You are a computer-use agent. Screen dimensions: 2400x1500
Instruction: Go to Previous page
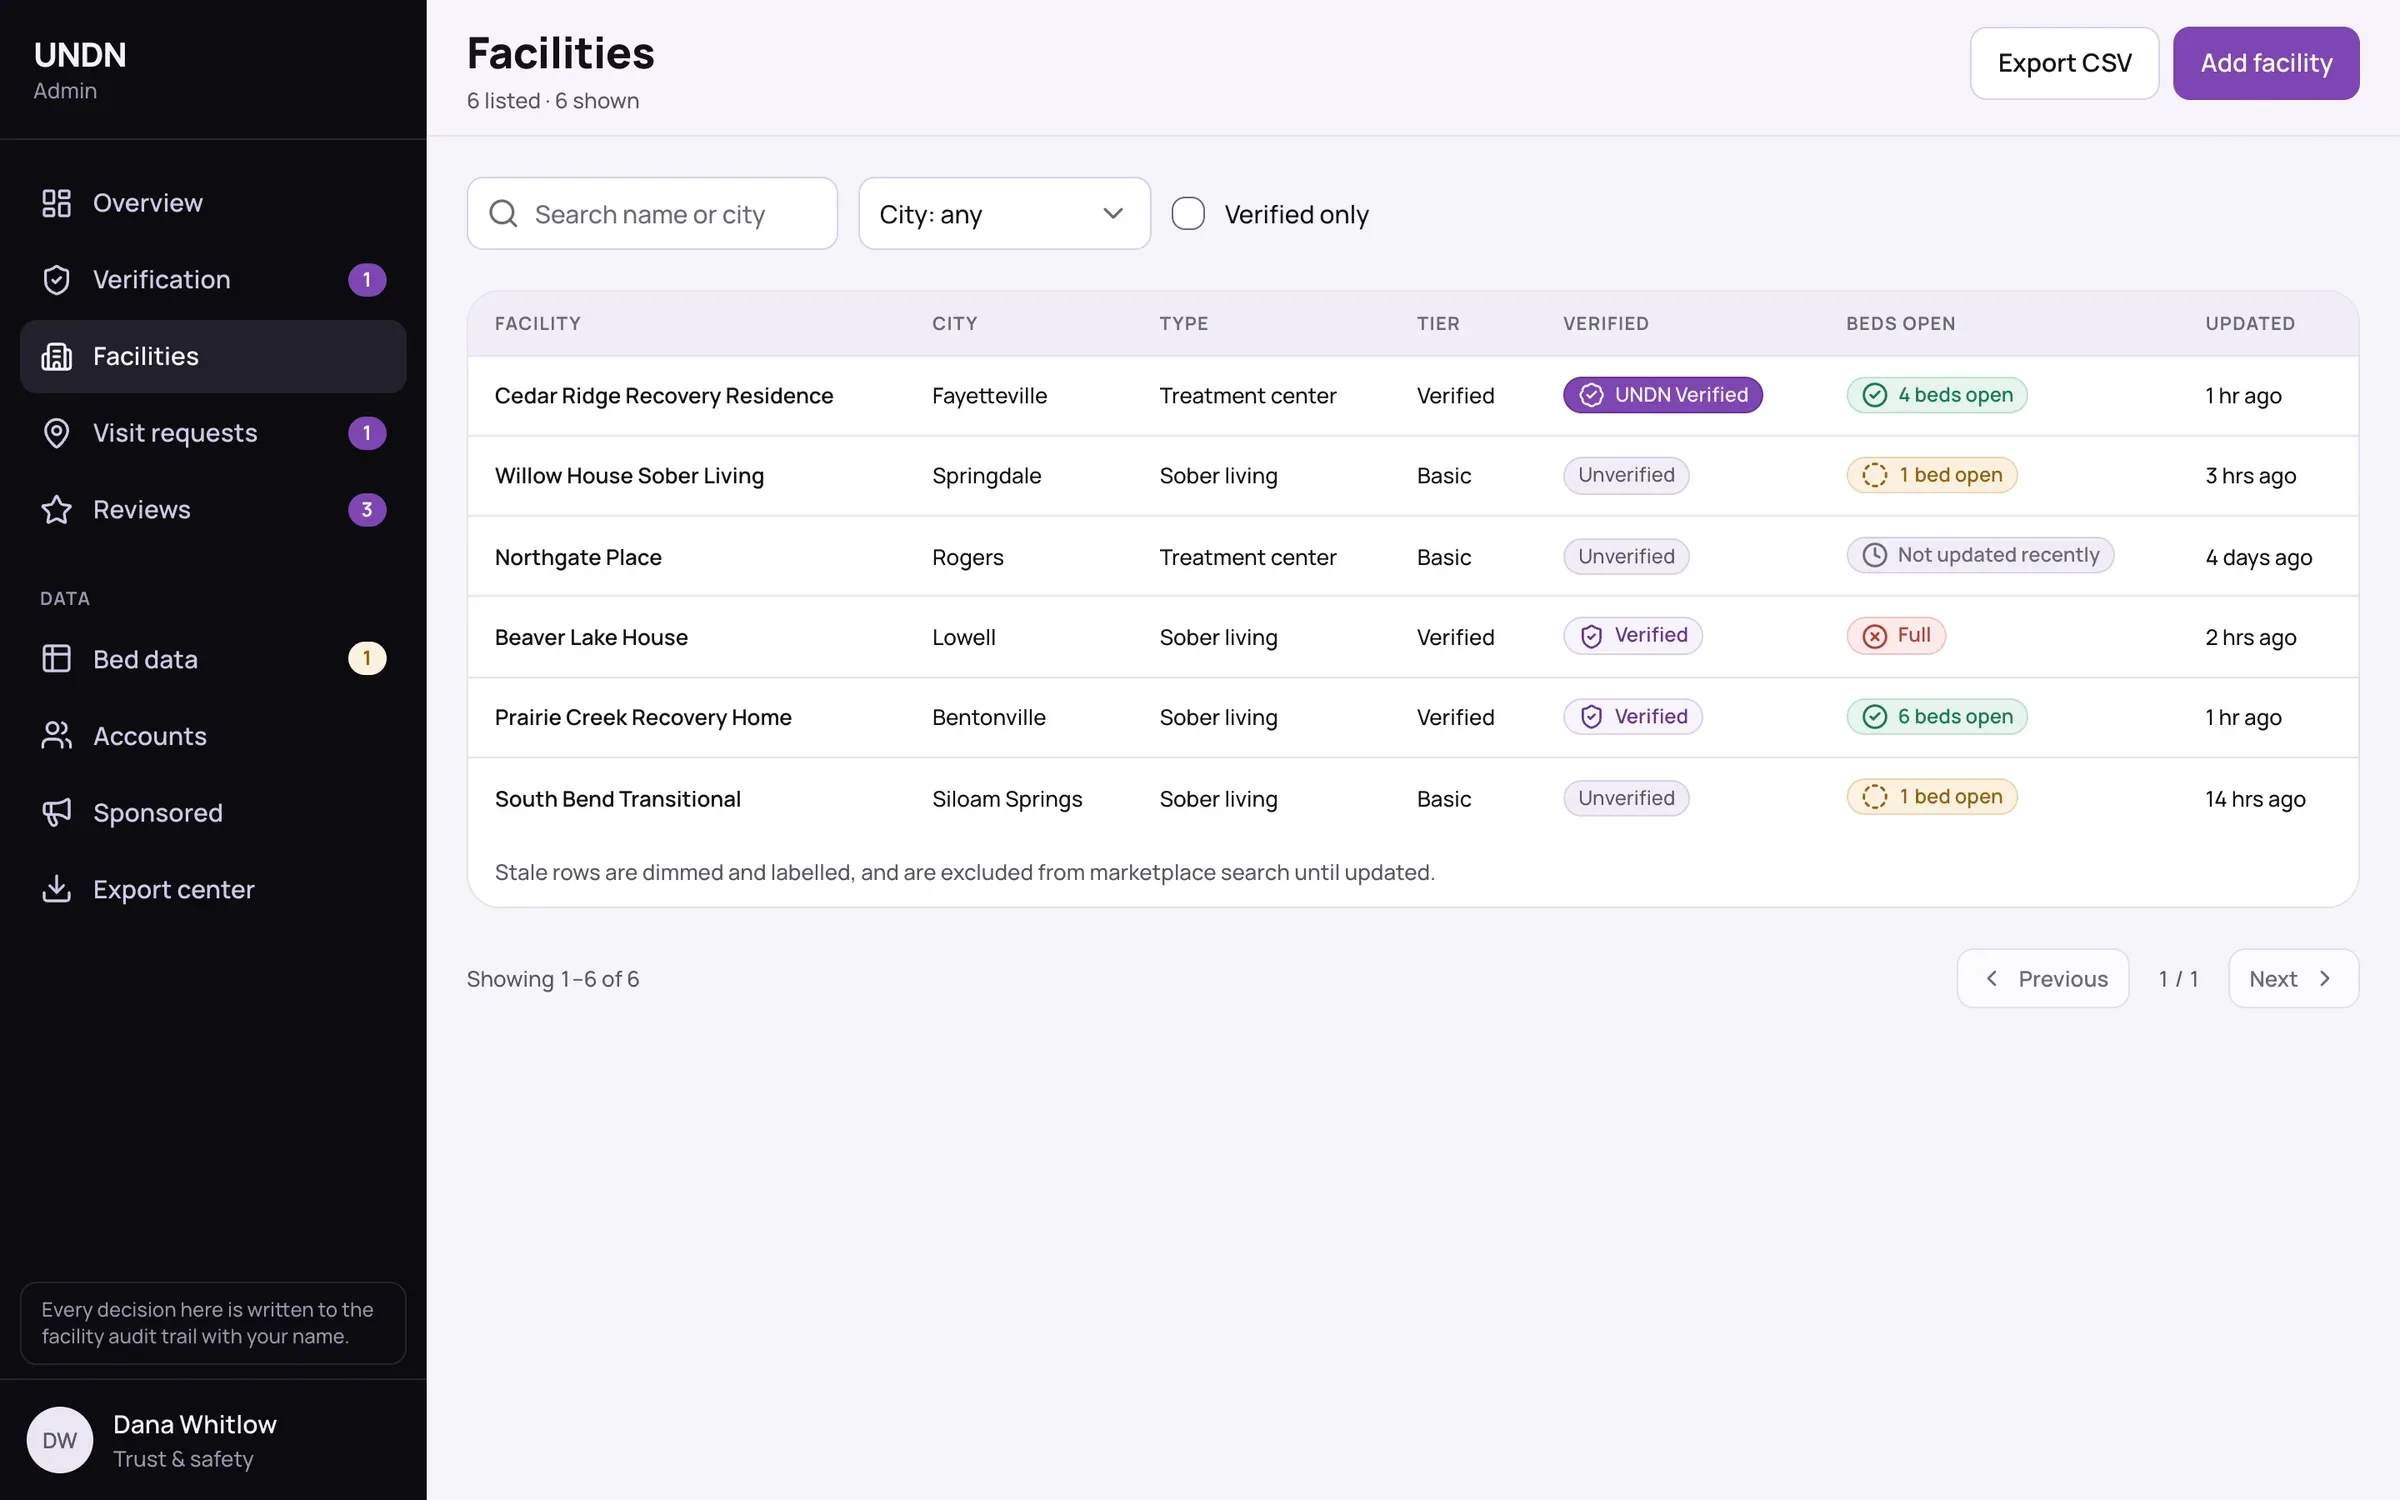point(2043,979)
